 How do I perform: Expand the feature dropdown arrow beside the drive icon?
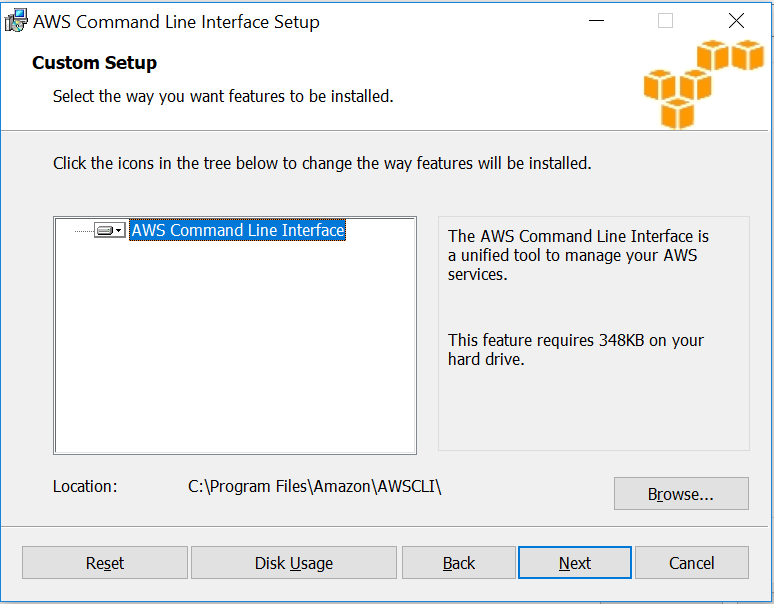(x=119, y=230)
